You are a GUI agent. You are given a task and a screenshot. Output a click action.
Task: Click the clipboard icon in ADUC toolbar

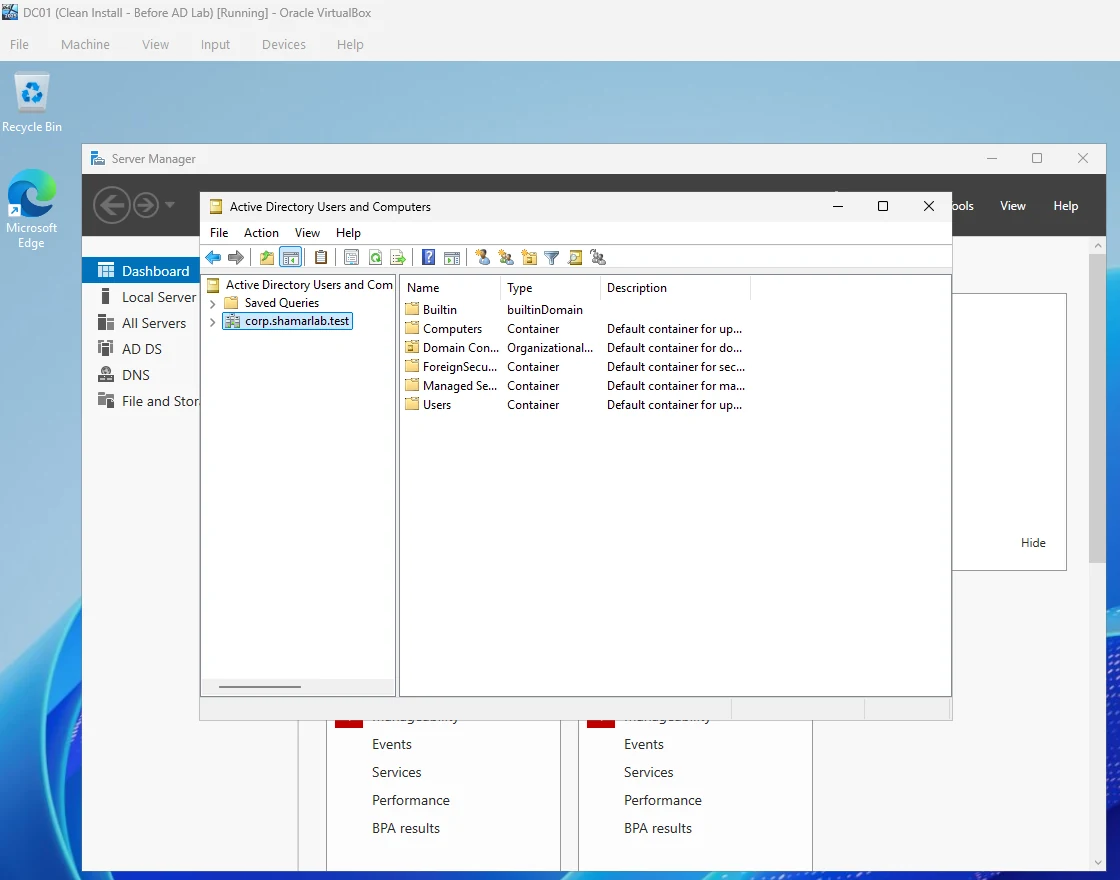point(321,258)
